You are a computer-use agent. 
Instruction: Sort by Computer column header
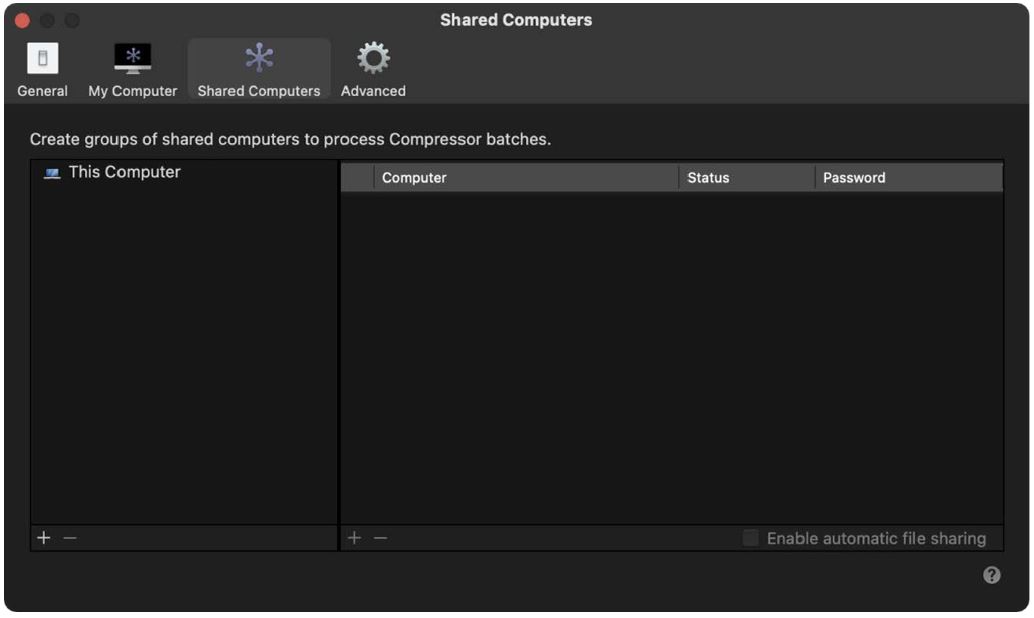click(525, 178)
